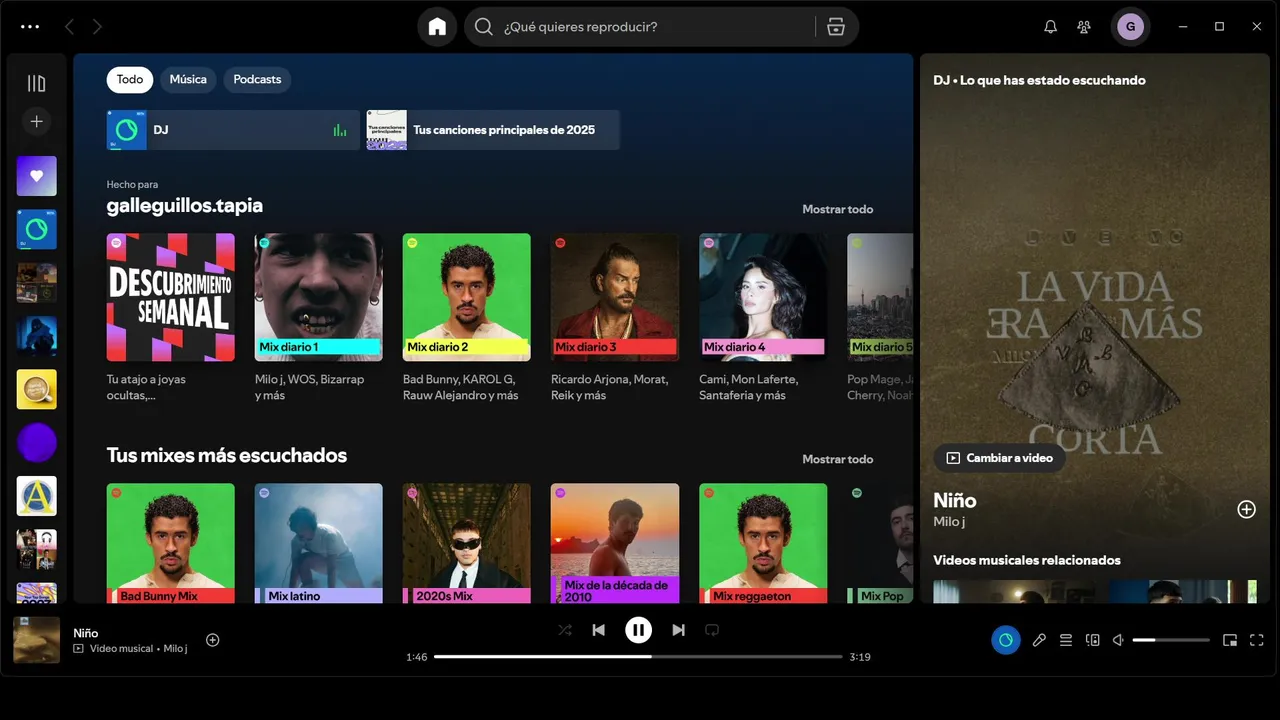Add Niño to library in right panel
1280x720 pixels.
(1246, 509)
